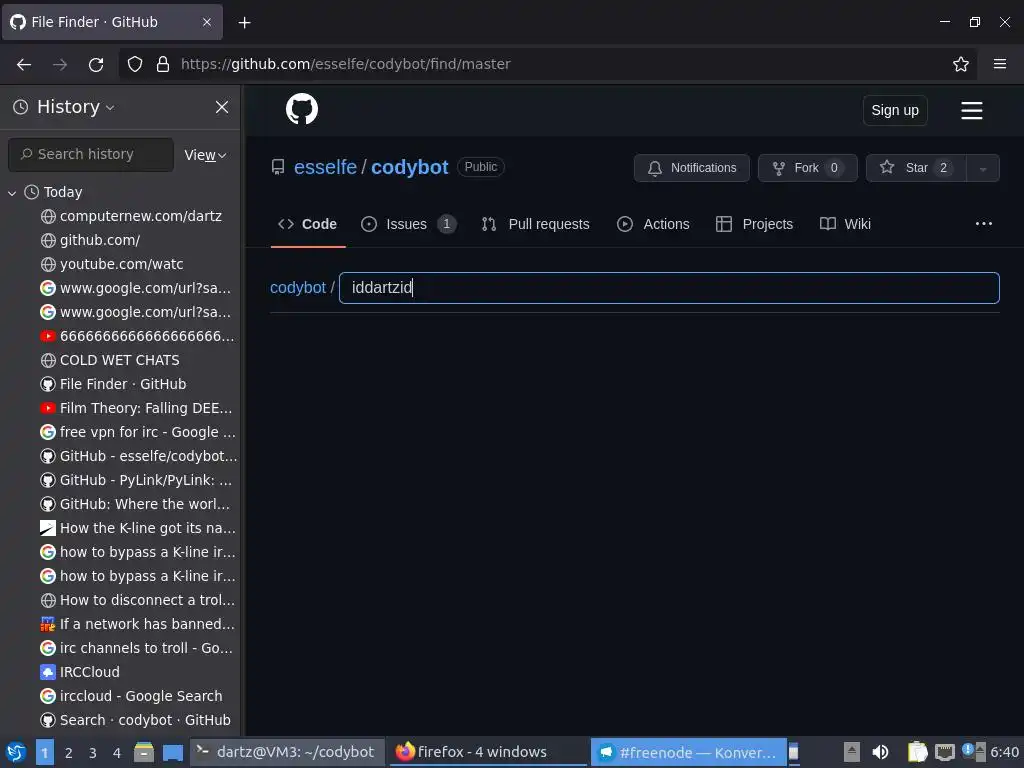The height and width of the screenshot is (768, 1024).
Task: Click the Notifications bell button
Action: pyautogui.click(x=692, y=168)
